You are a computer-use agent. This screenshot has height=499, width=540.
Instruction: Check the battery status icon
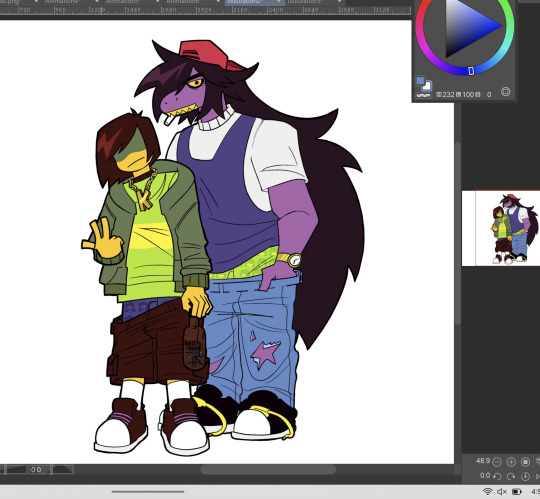point(517,492)
